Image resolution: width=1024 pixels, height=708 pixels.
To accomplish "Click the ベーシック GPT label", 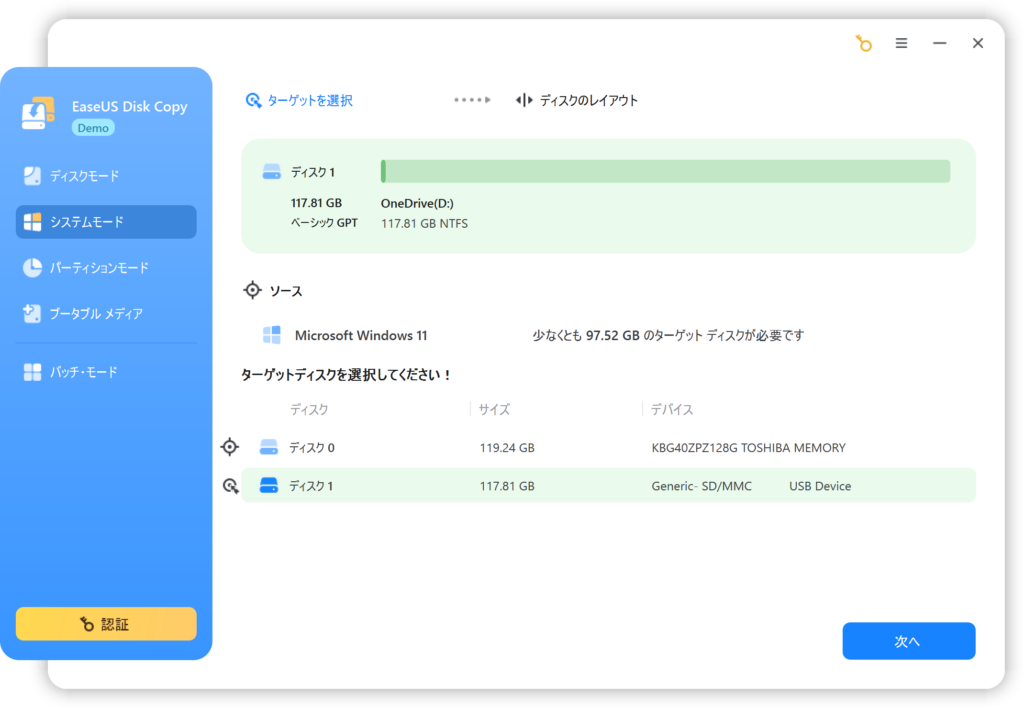I will 324,223.
